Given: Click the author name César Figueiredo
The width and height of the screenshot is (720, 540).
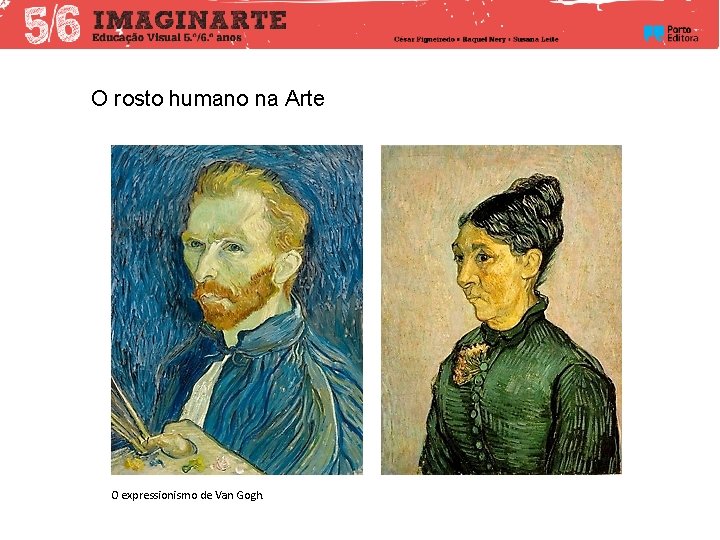Looking at the screenshot, I should (423, 39).
